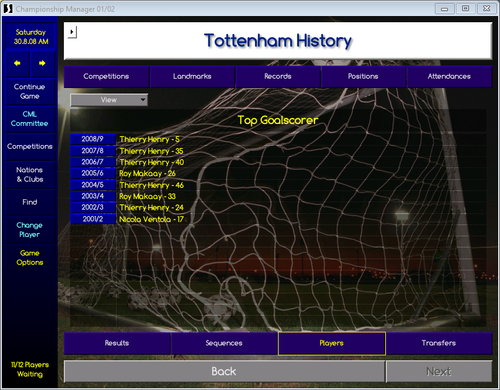Select Change Player
The height and width of the screenshot is (390, 500).
tap(30, 230)
